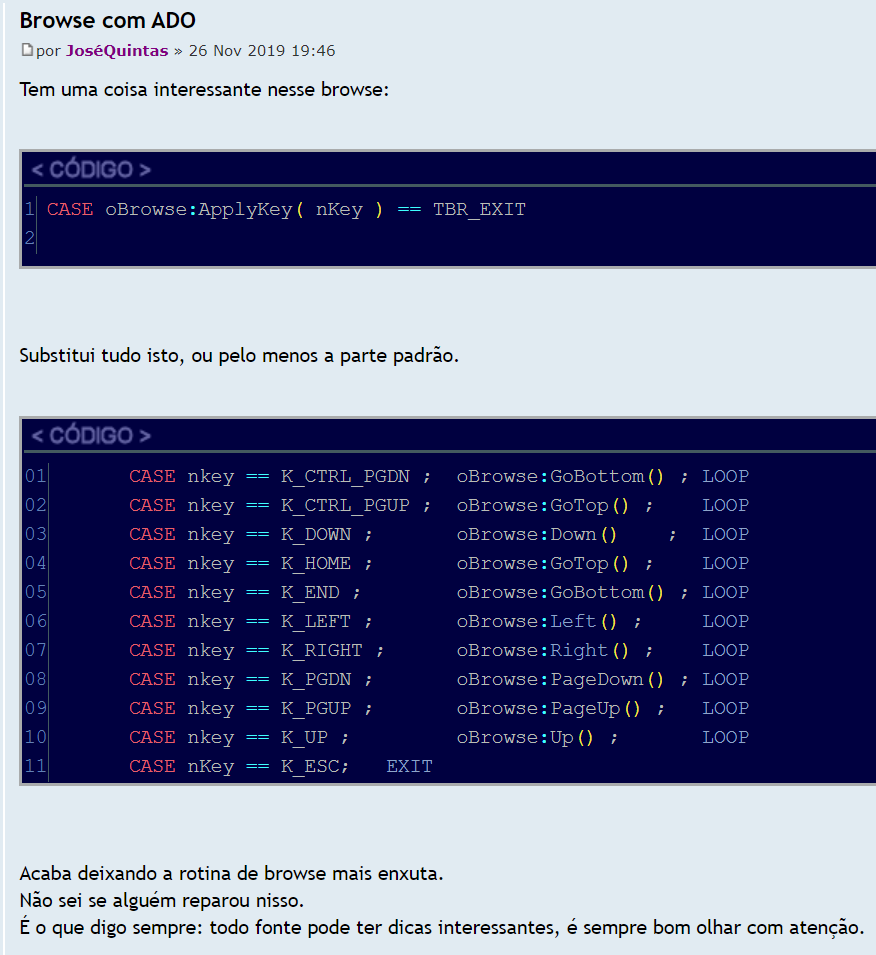
Task: Open the "Browse com ADO" post title
Action: [107, 20]
